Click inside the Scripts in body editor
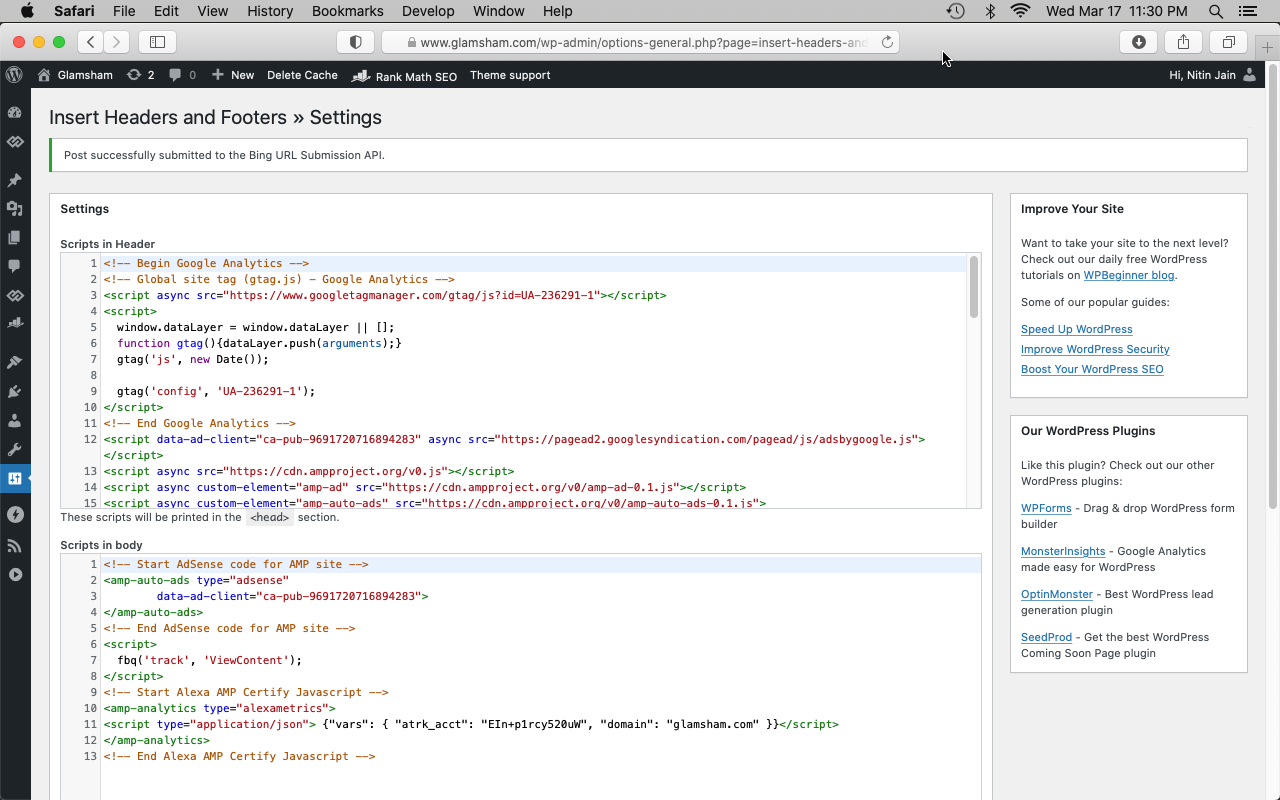This screenshot has width=1280, height=800. pyautogui.click(x=520, y=676)
